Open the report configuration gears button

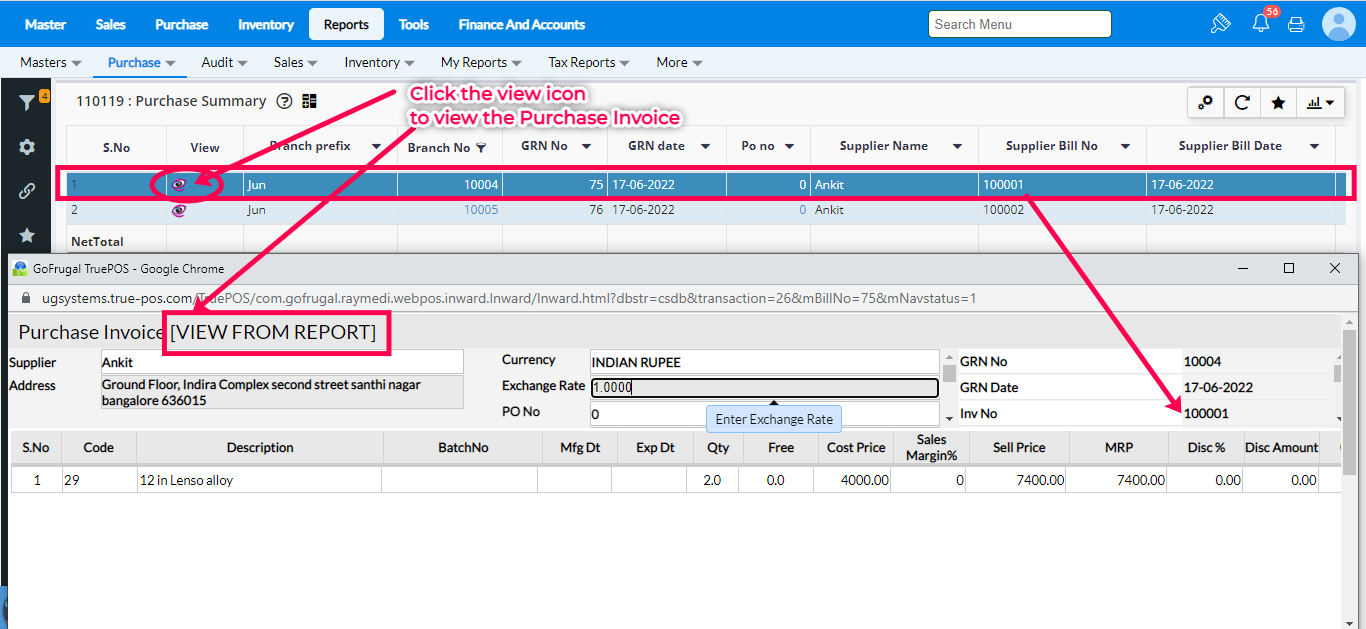click(1206, 102)
